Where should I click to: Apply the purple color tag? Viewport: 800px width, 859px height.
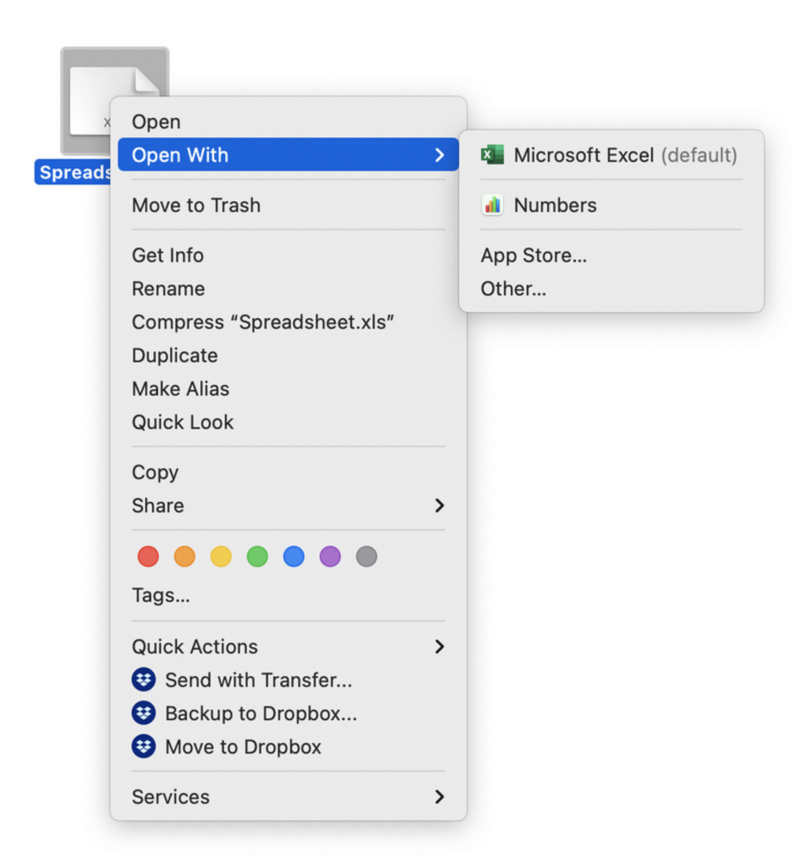pyautogui.click(x=330, y=557)
